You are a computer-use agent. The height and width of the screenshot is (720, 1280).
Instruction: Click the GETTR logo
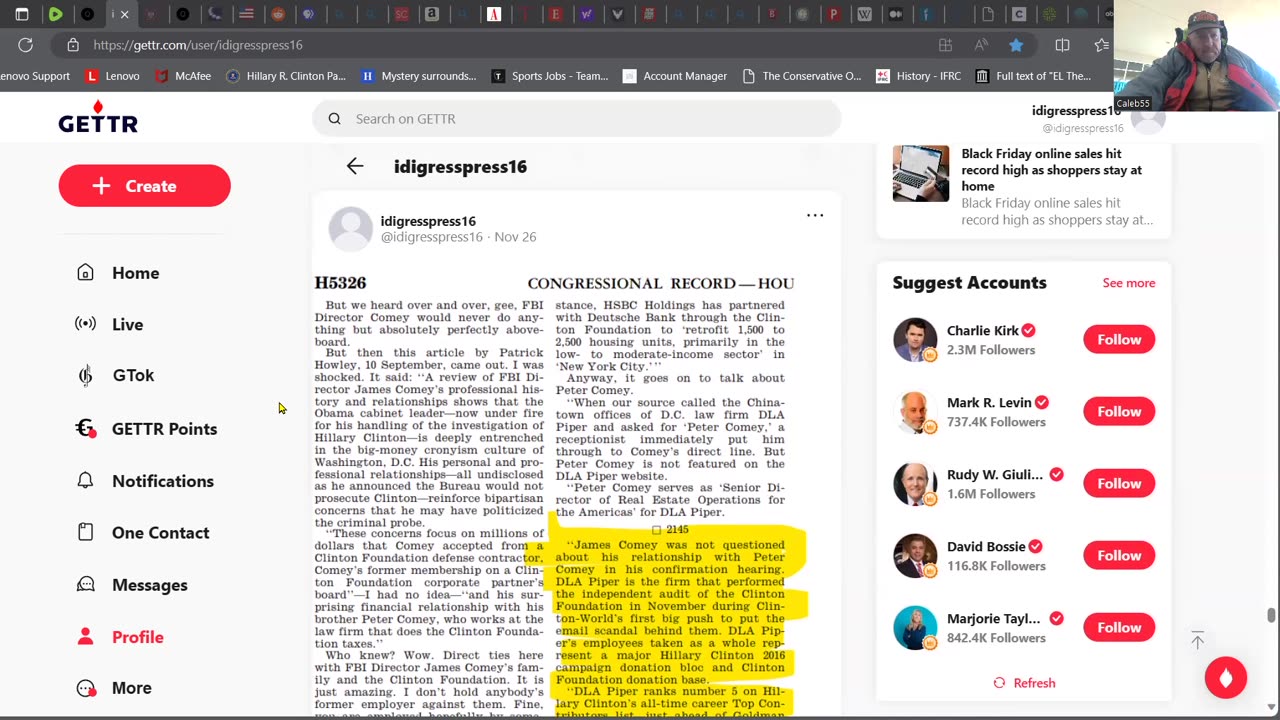[x=98, y=117]
